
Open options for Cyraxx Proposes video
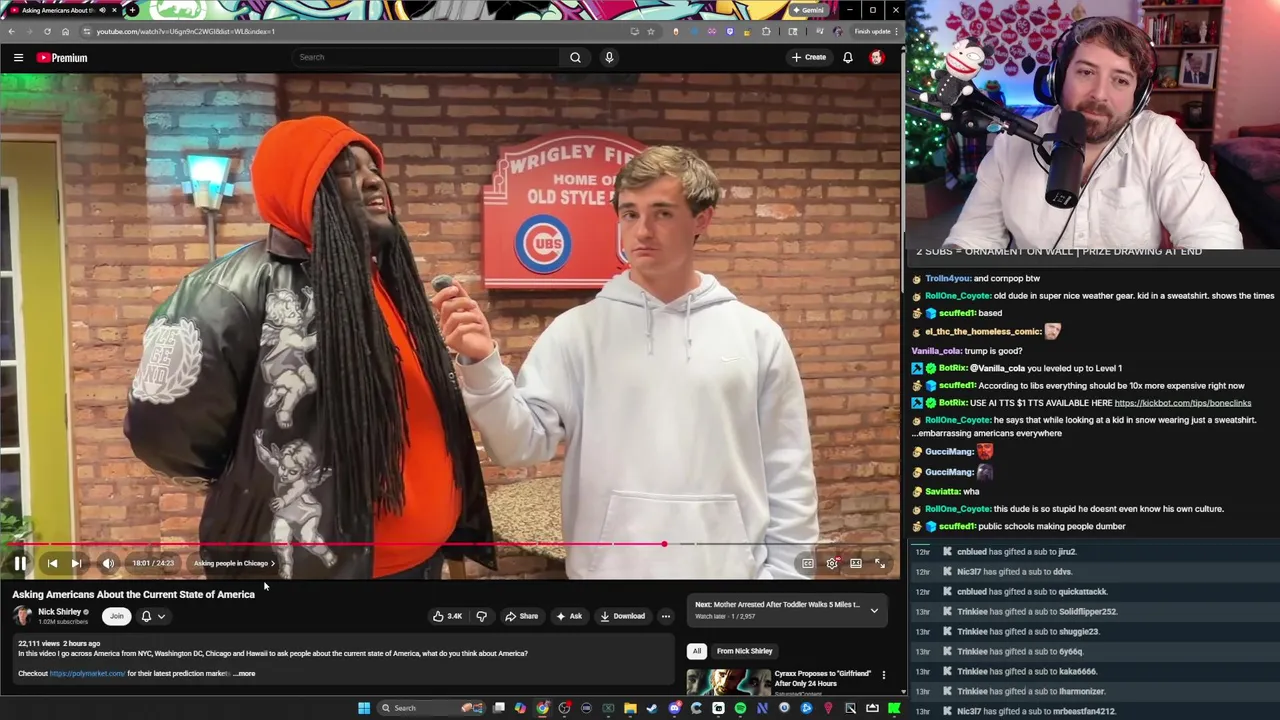[x=883, y=675]
